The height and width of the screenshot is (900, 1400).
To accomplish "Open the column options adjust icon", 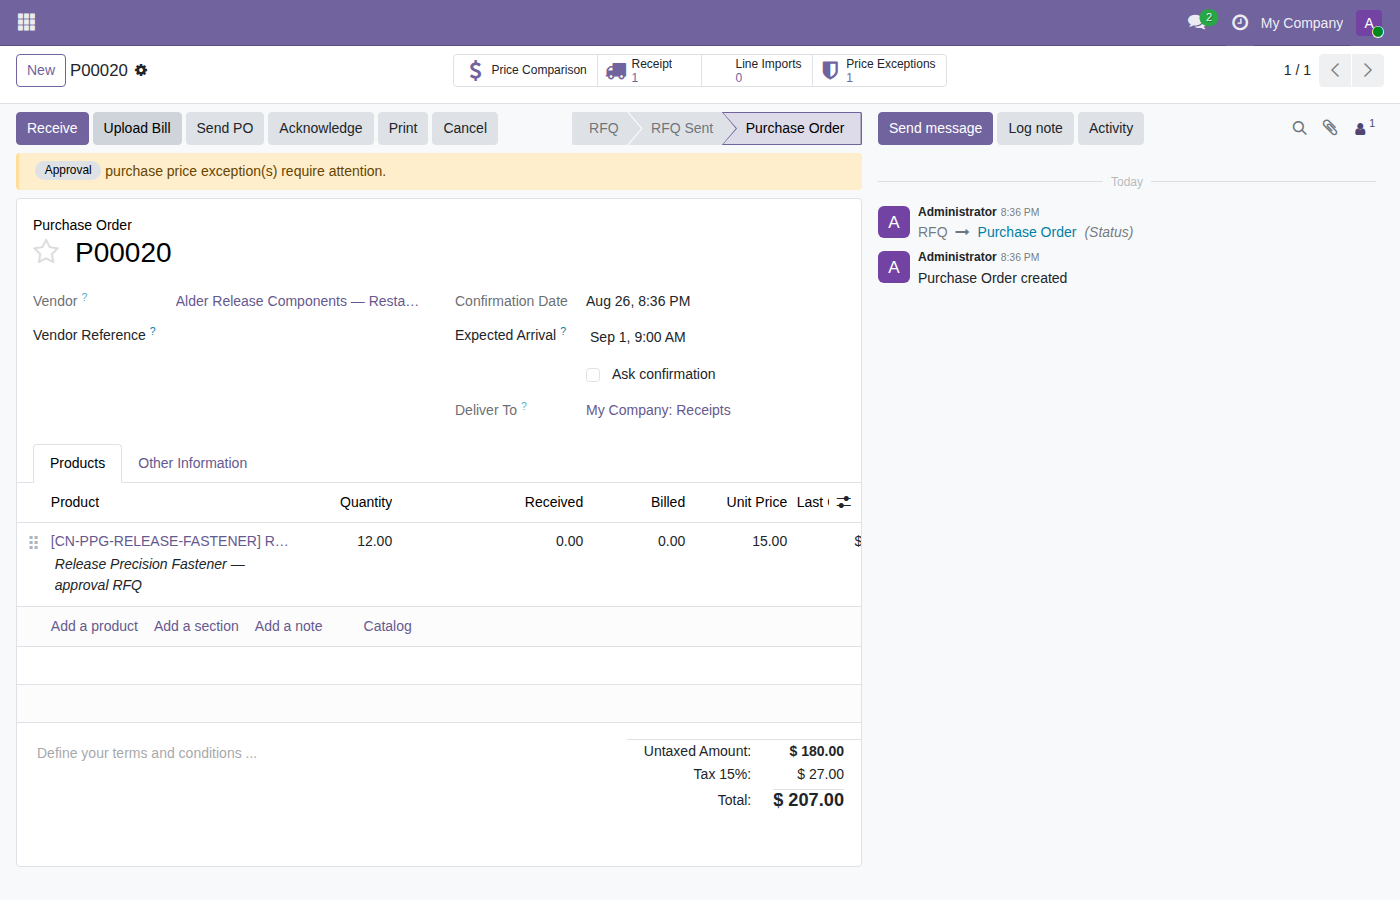I will point(844,502).
